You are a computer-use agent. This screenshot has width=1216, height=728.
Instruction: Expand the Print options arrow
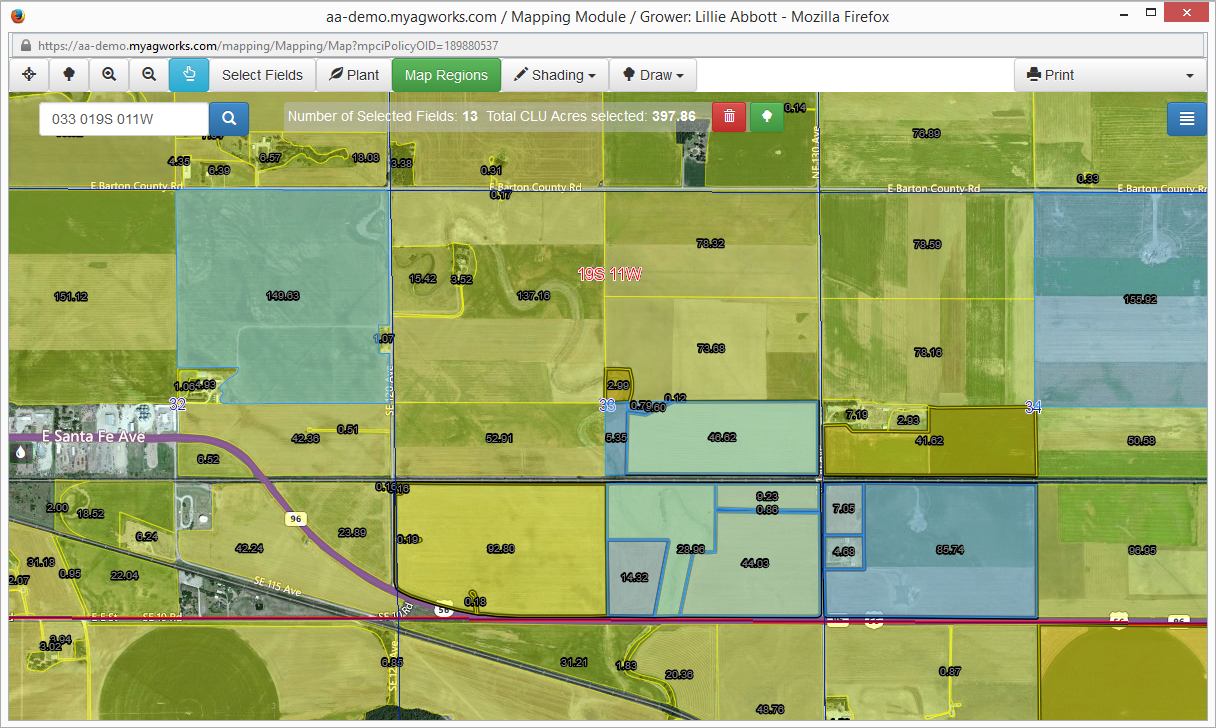point(1189,75)
